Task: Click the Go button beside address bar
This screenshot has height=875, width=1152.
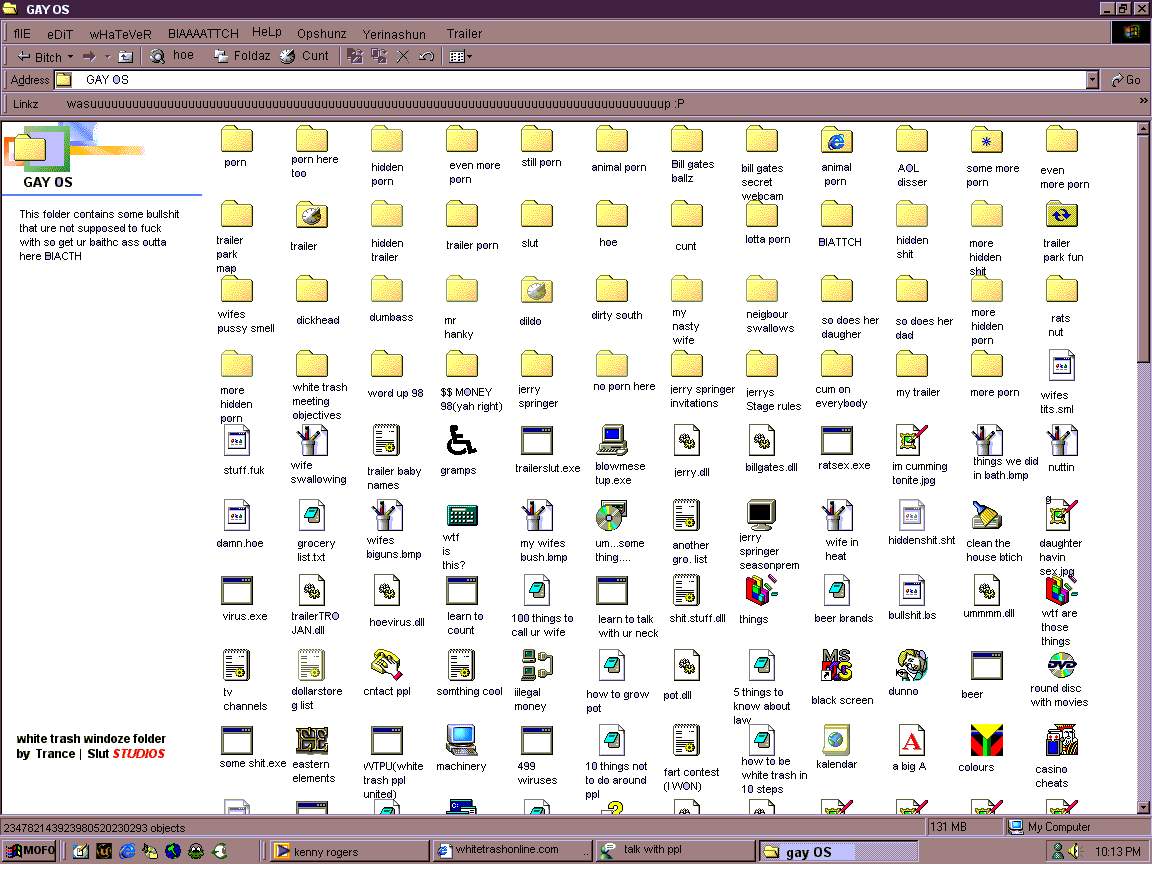Action: pos(1126,79)
